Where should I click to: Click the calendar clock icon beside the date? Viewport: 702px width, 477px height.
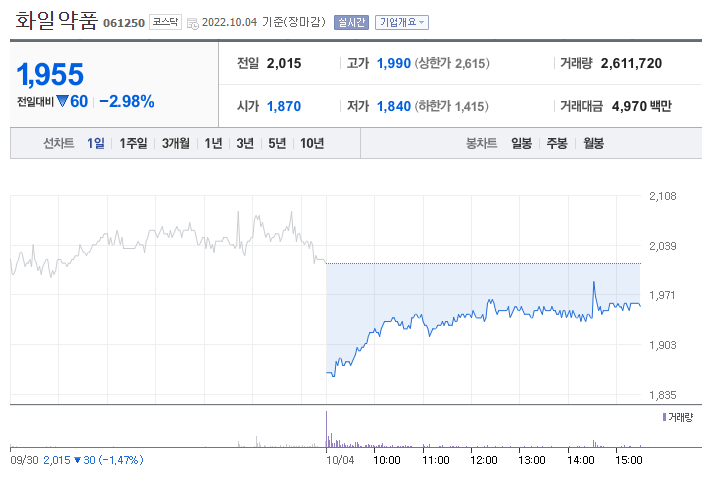[x=193, y=23]
